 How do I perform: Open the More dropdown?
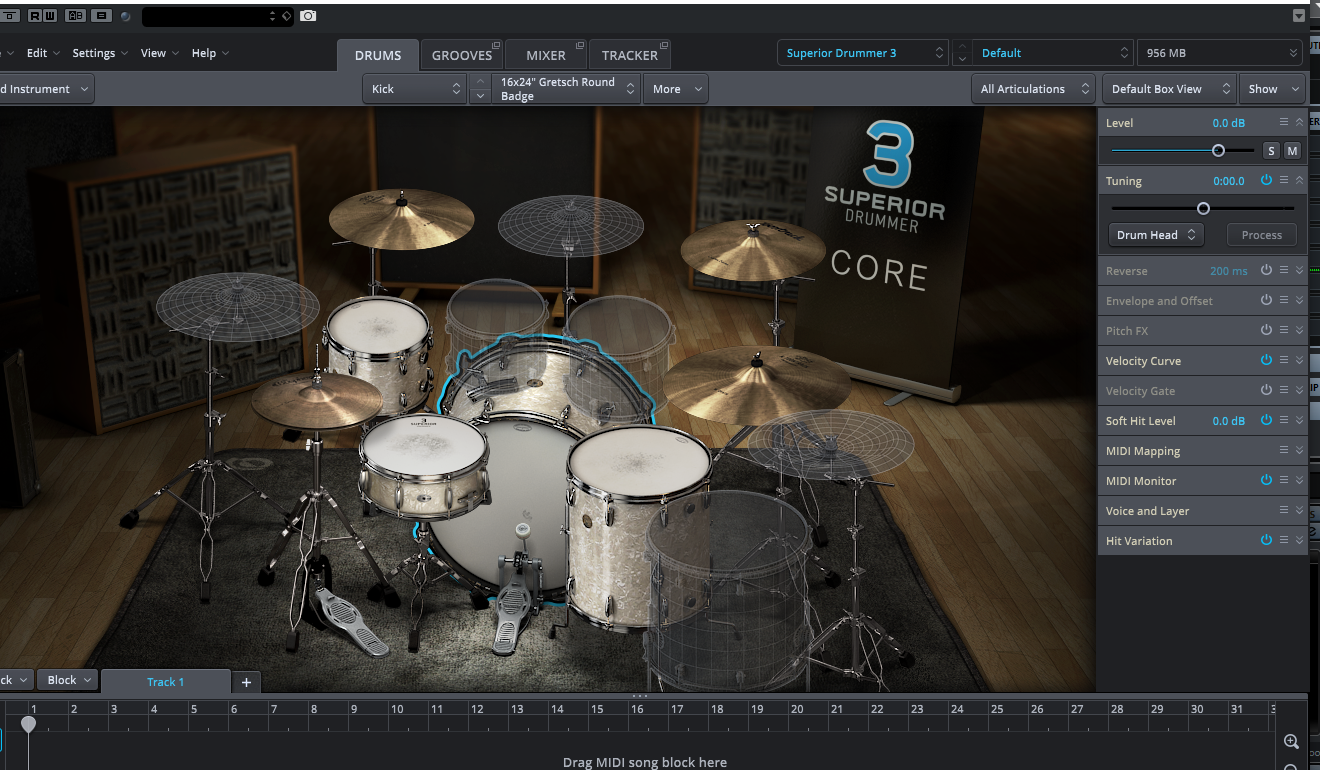676,89
